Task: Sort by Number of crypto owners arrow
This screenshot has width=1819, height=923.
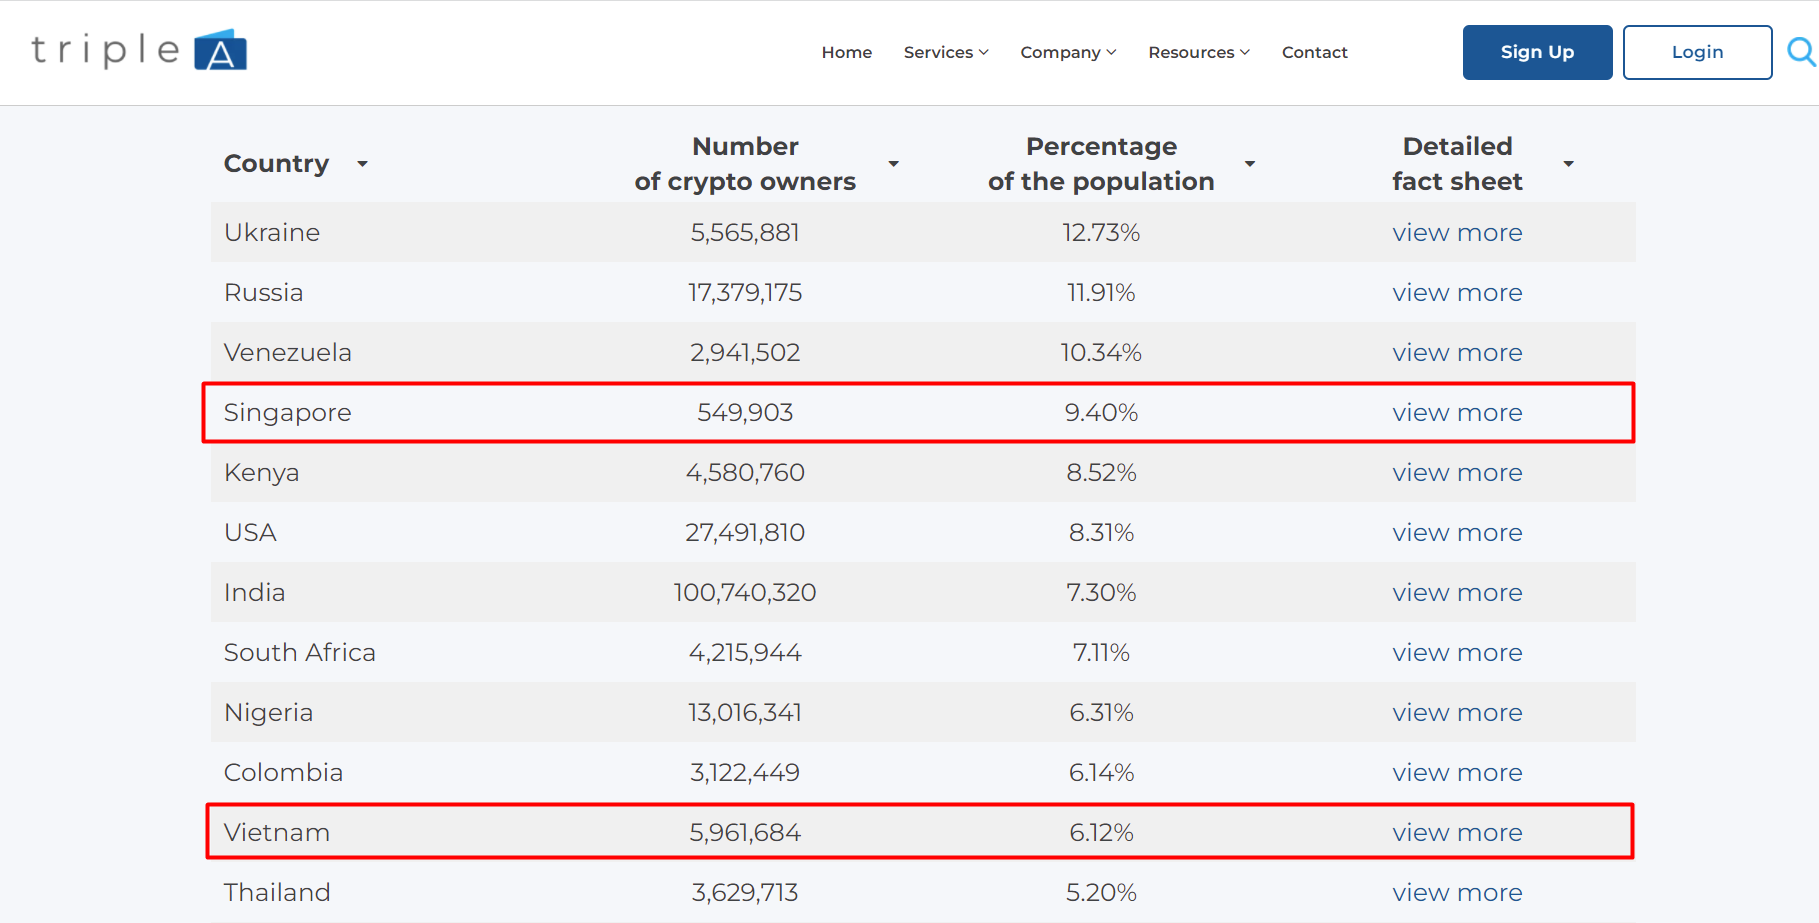Action: 893,164
